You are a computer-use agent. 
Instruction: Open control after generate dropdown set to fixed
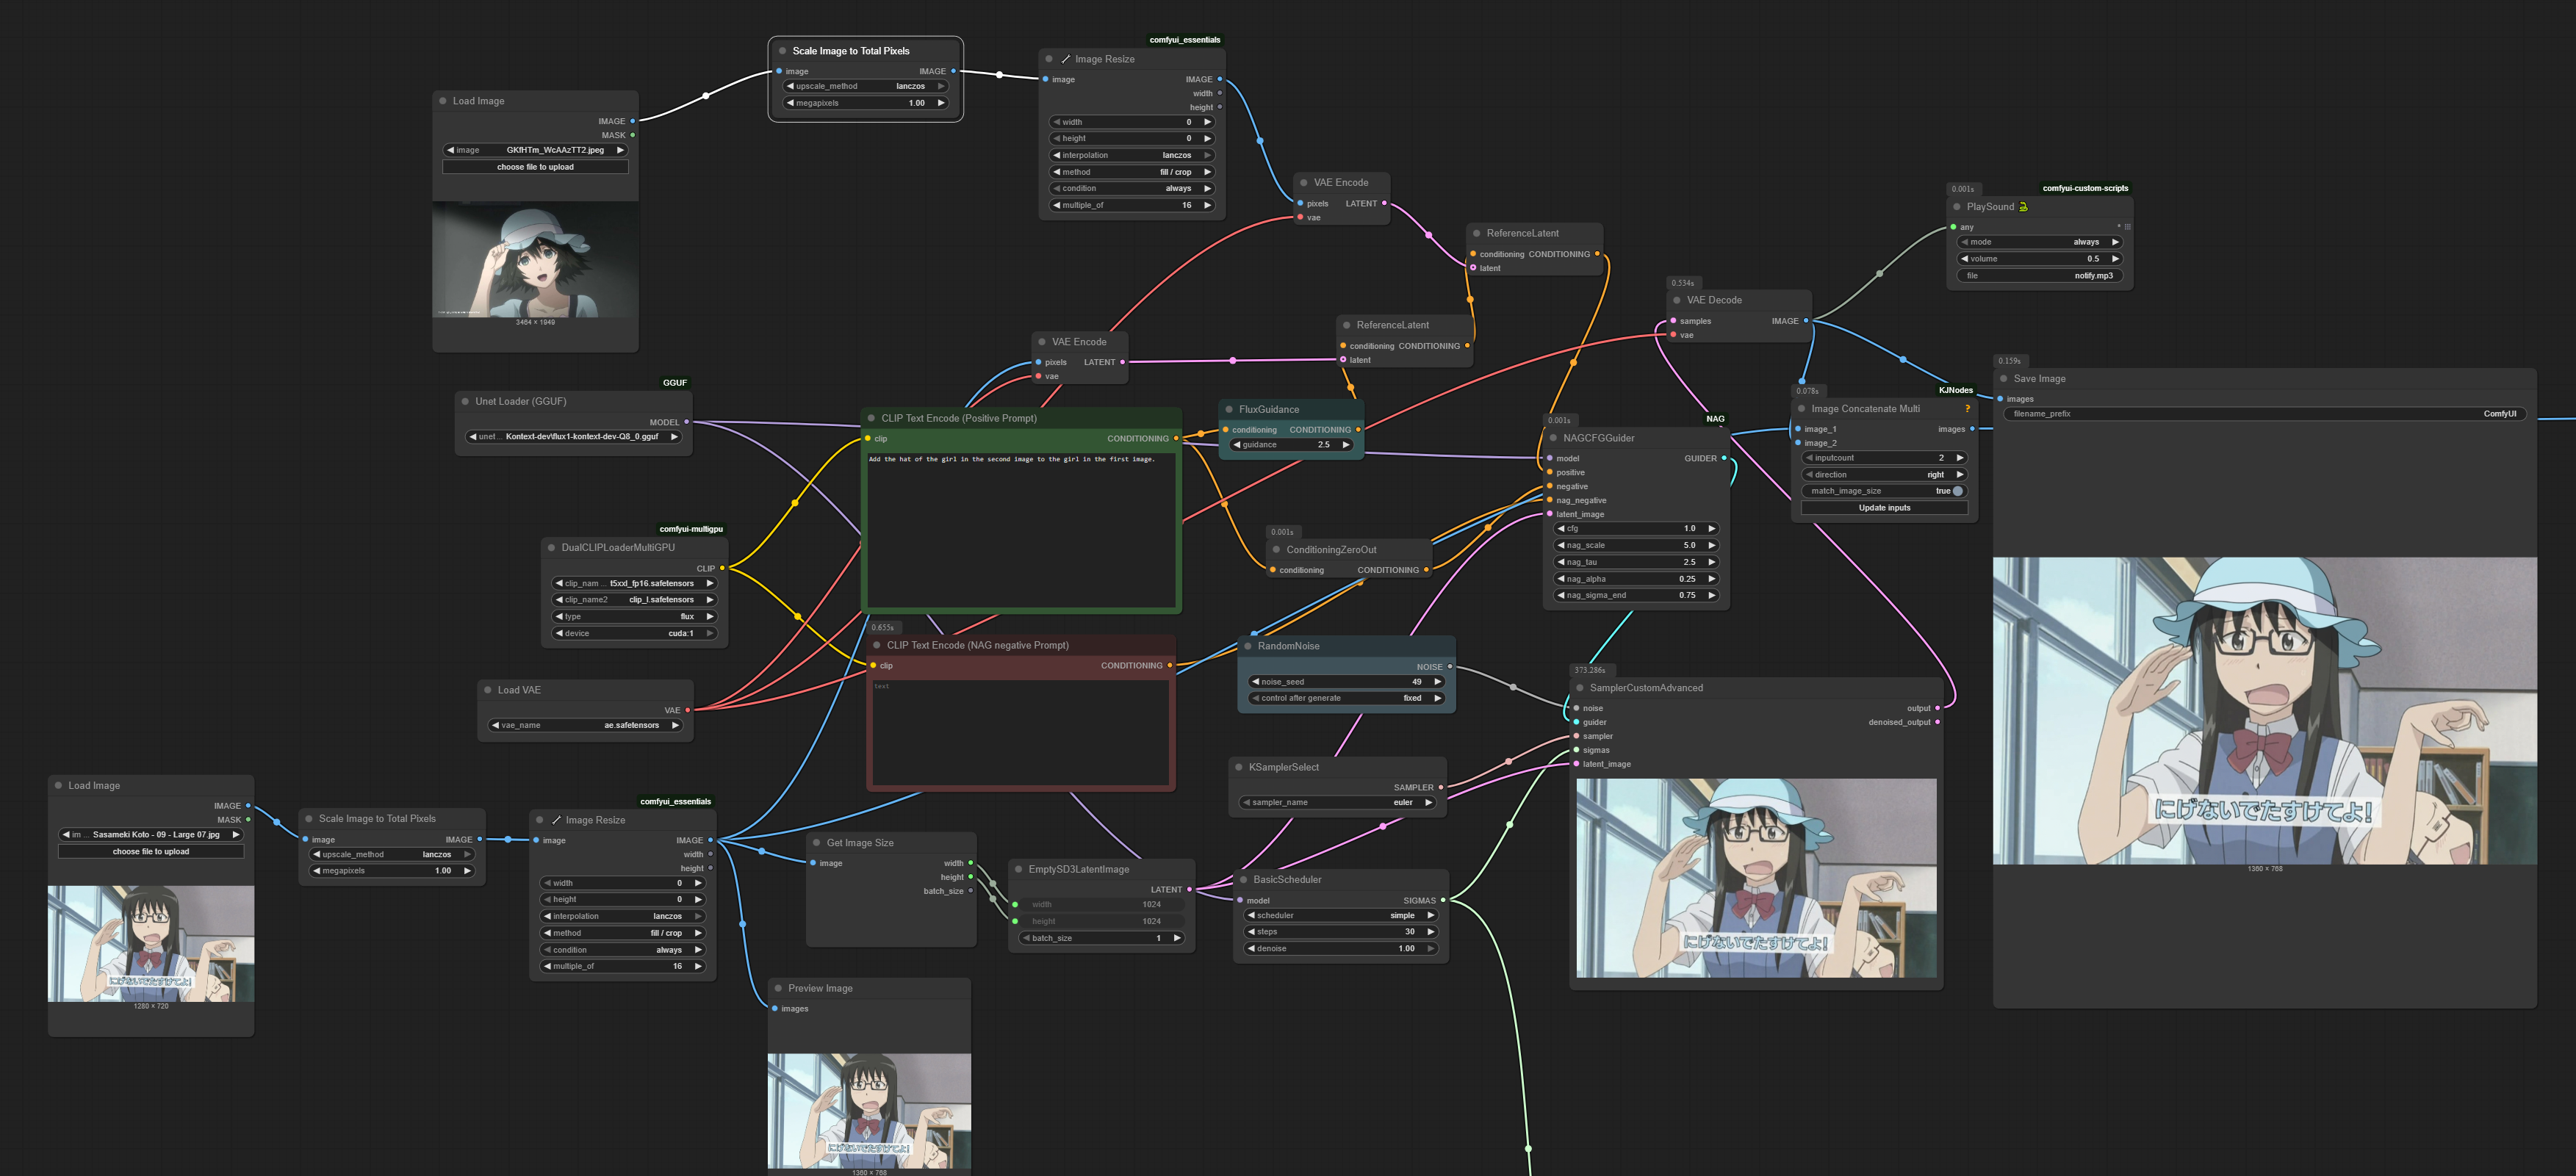tap(1346, 699)
